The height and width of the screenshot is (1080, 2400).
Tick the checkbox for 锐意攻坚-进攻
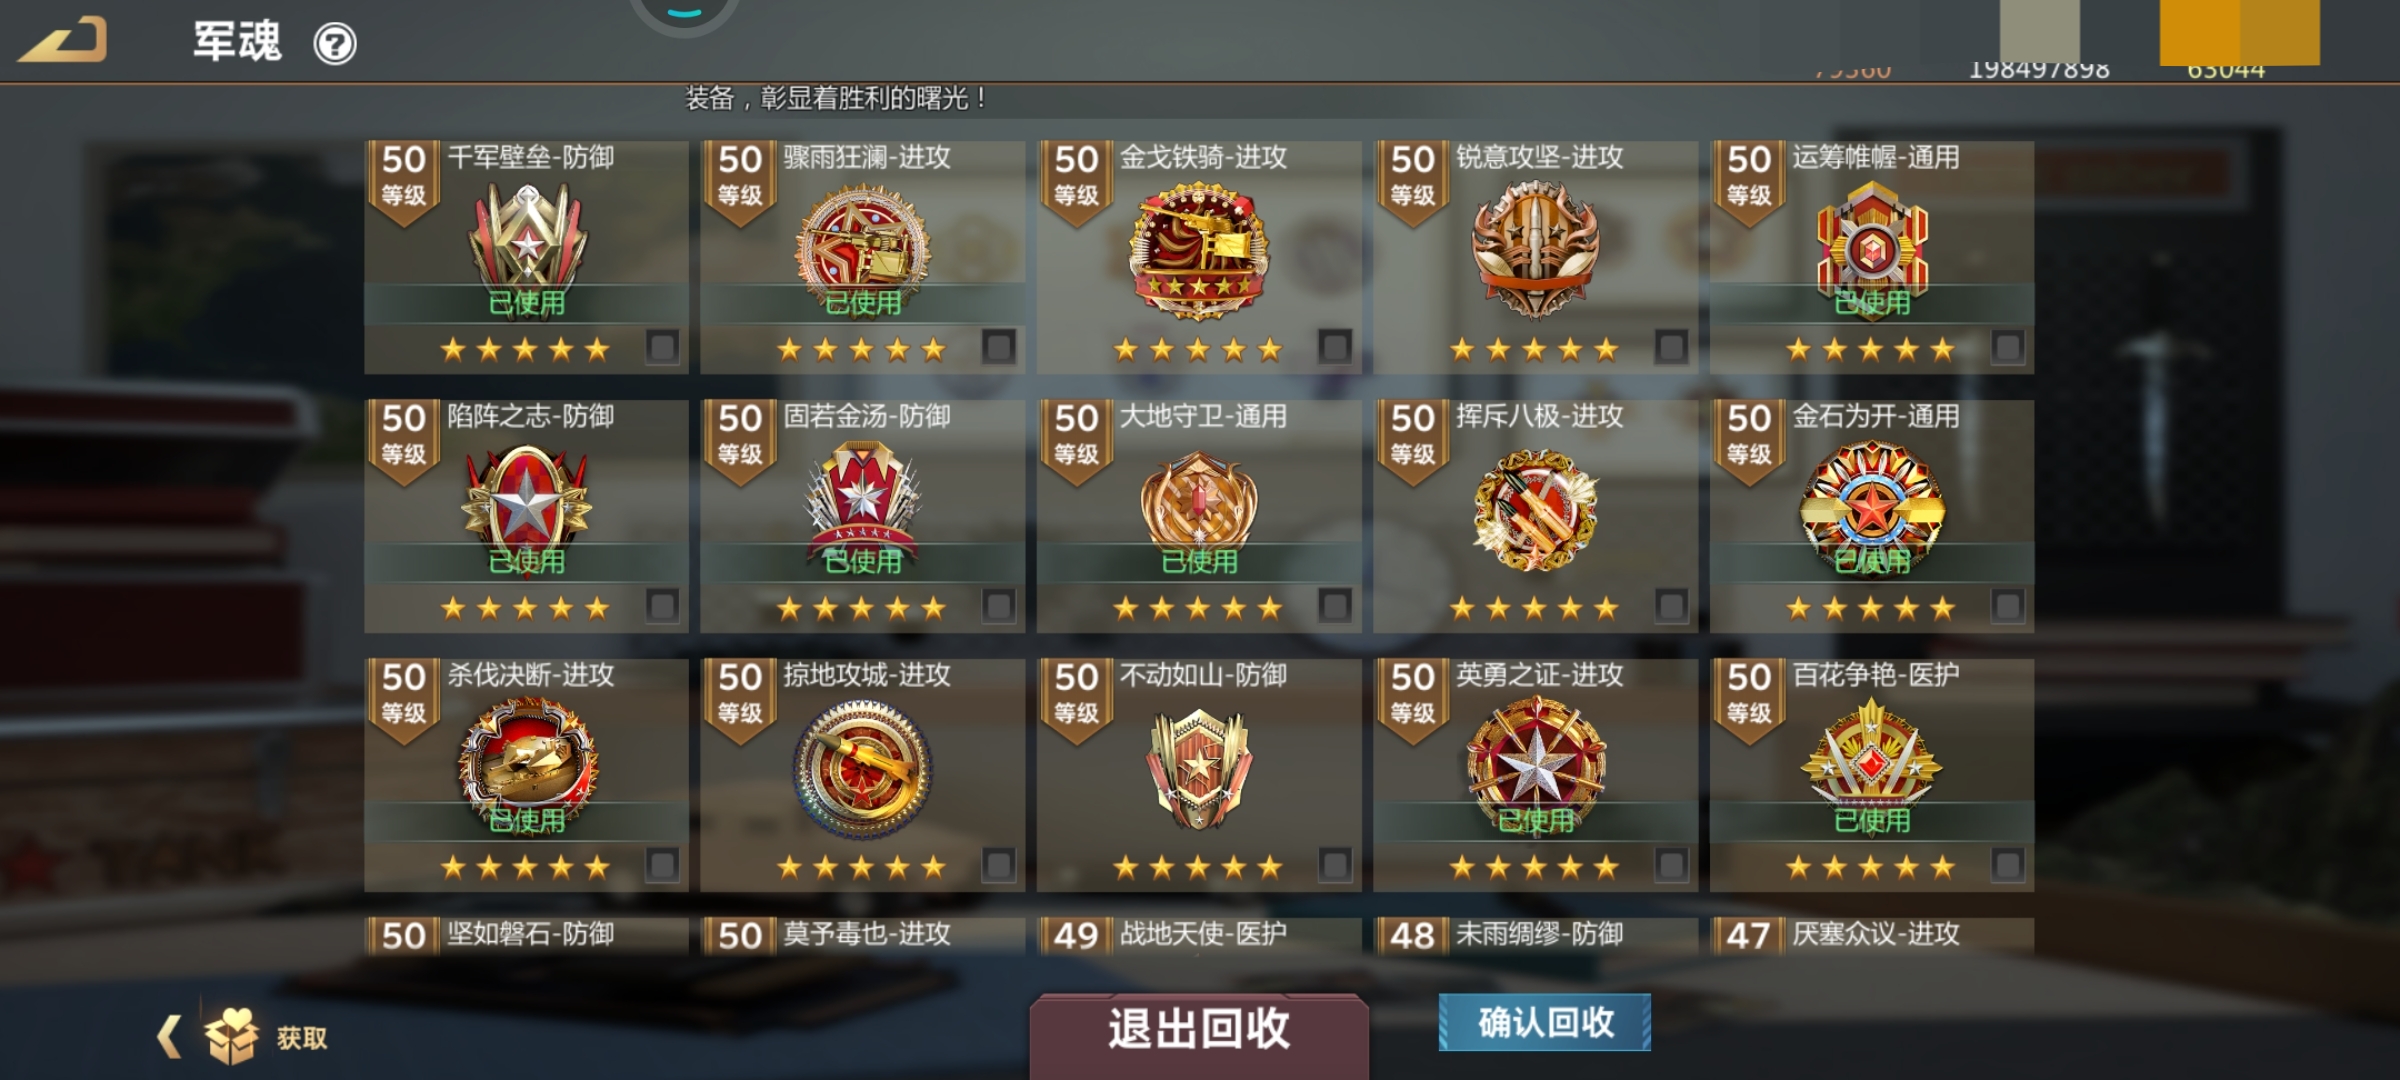[1671, 347]
